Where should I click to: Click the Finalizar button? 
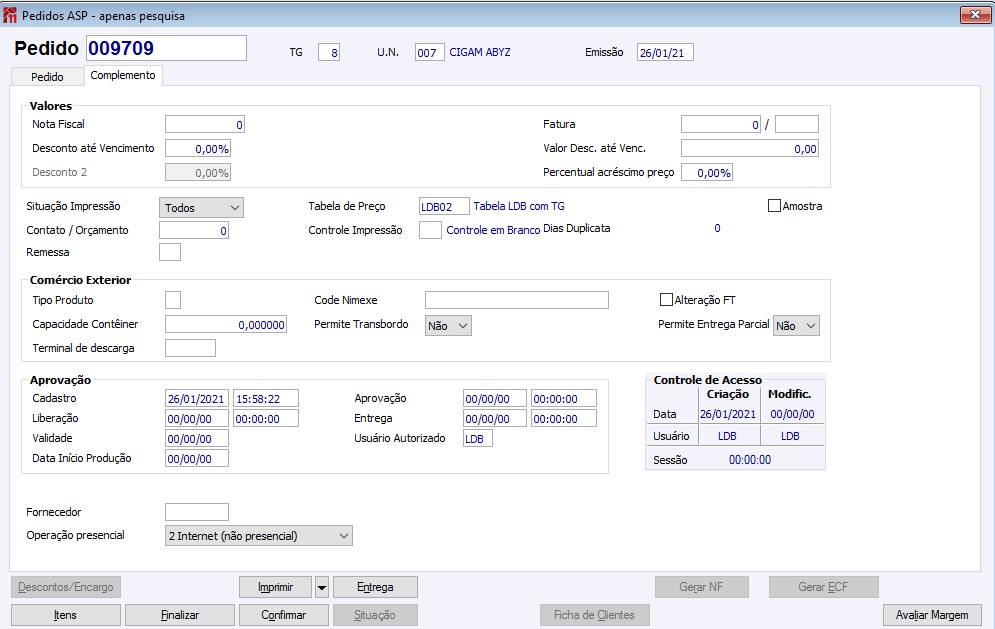pyautogui.click(x=180, y=615)
